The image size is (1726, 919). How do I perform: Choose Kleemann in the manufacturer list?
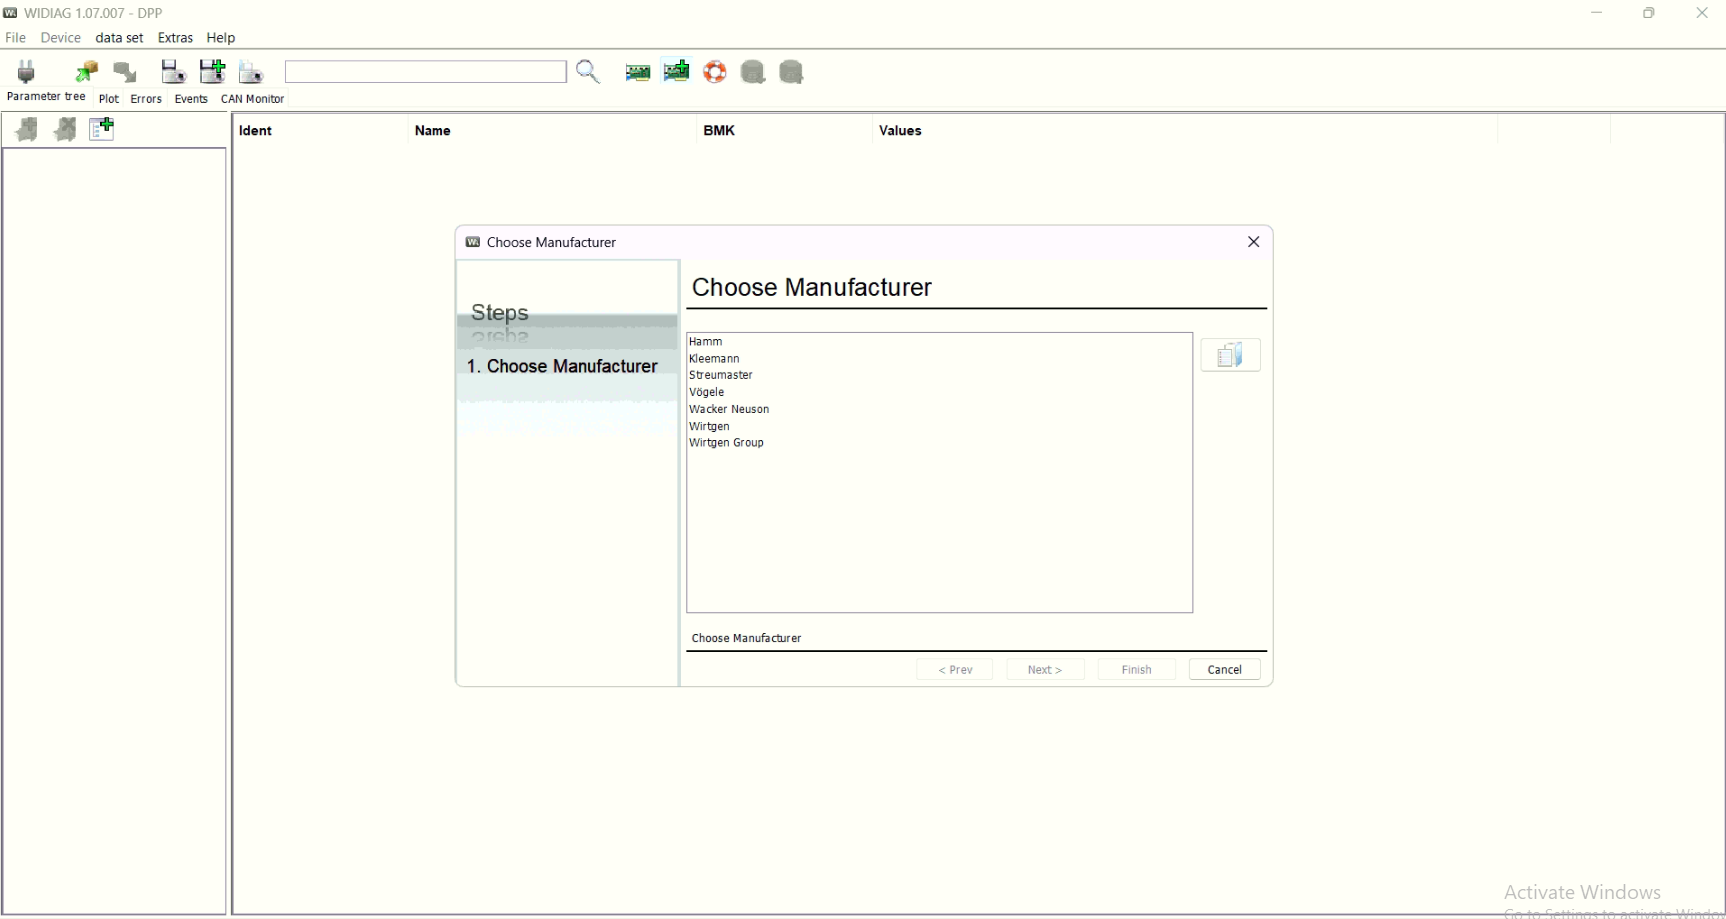click(714, 359)
